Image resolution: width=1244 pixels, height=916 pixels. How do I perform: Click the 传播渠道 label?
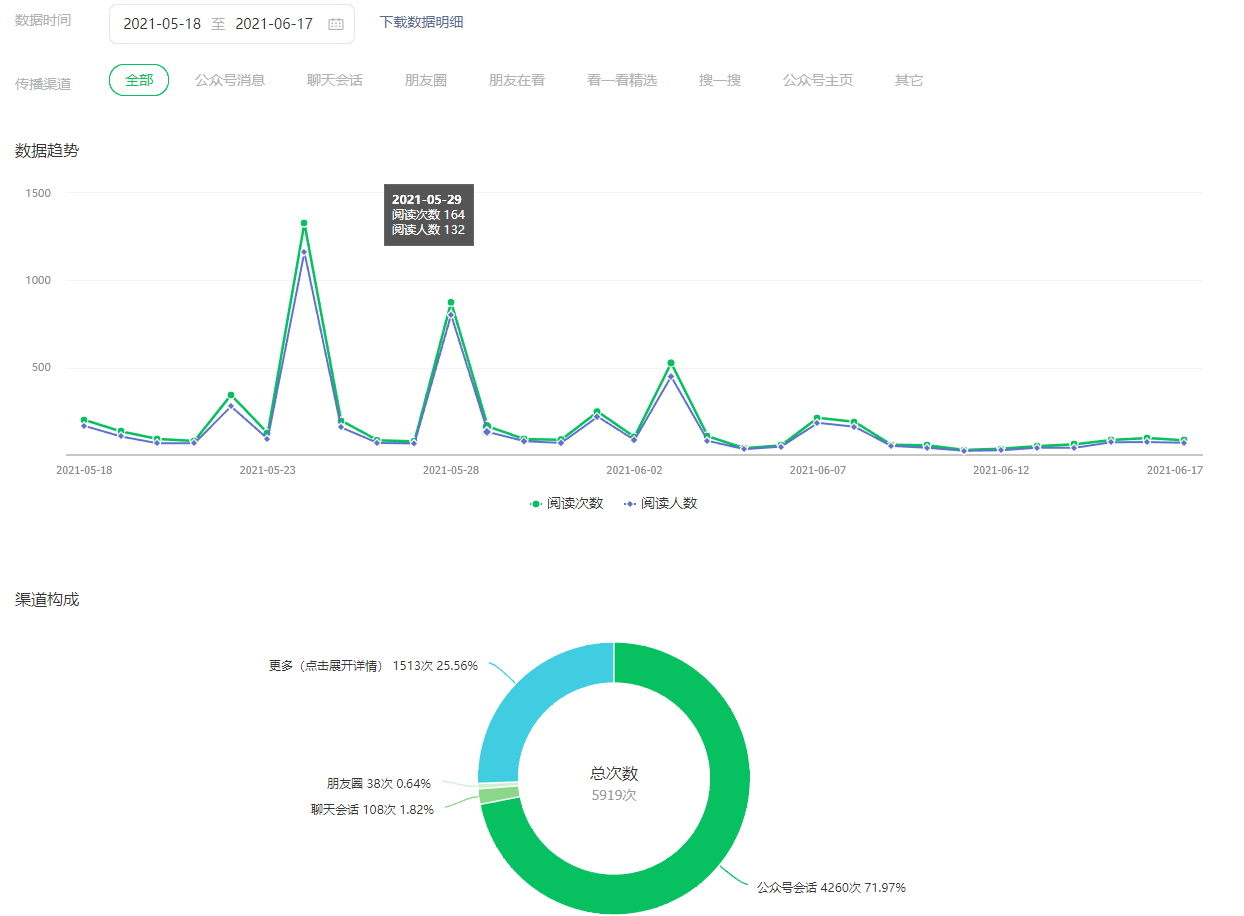[43, 84]
